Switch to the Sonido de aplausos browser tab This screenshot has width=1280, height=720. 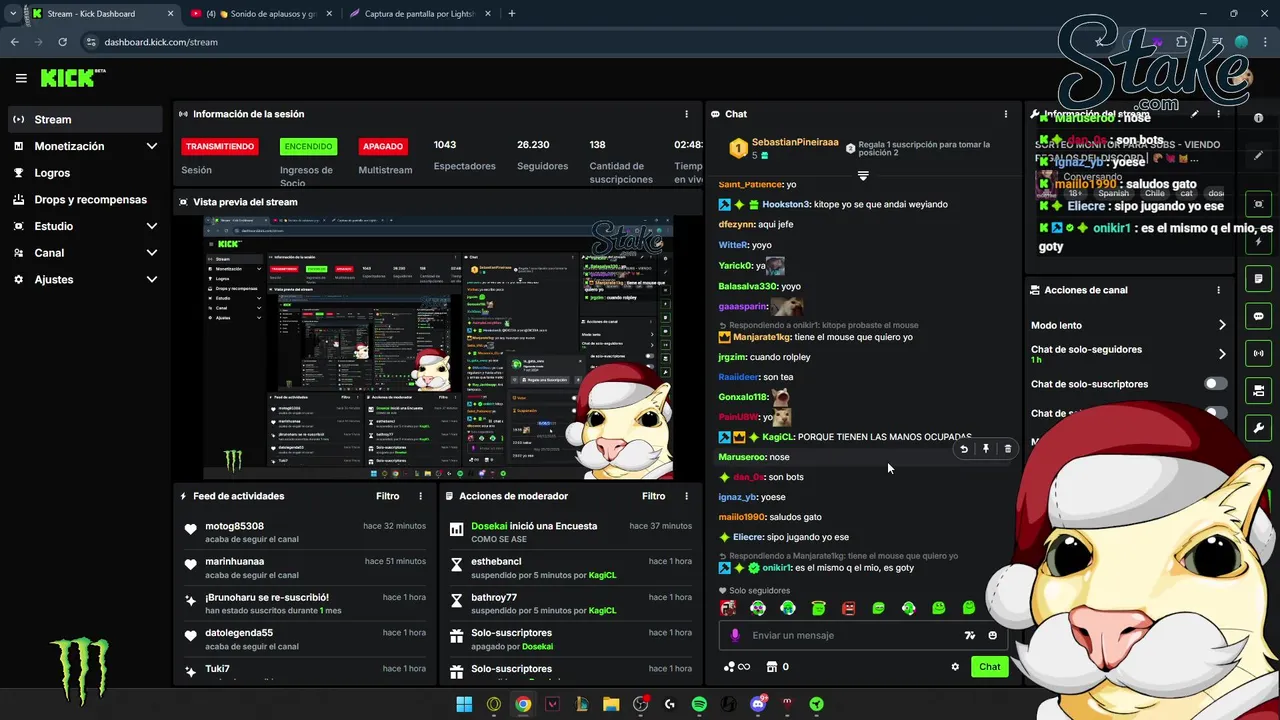pyautogui.click(x=260, y=14)
